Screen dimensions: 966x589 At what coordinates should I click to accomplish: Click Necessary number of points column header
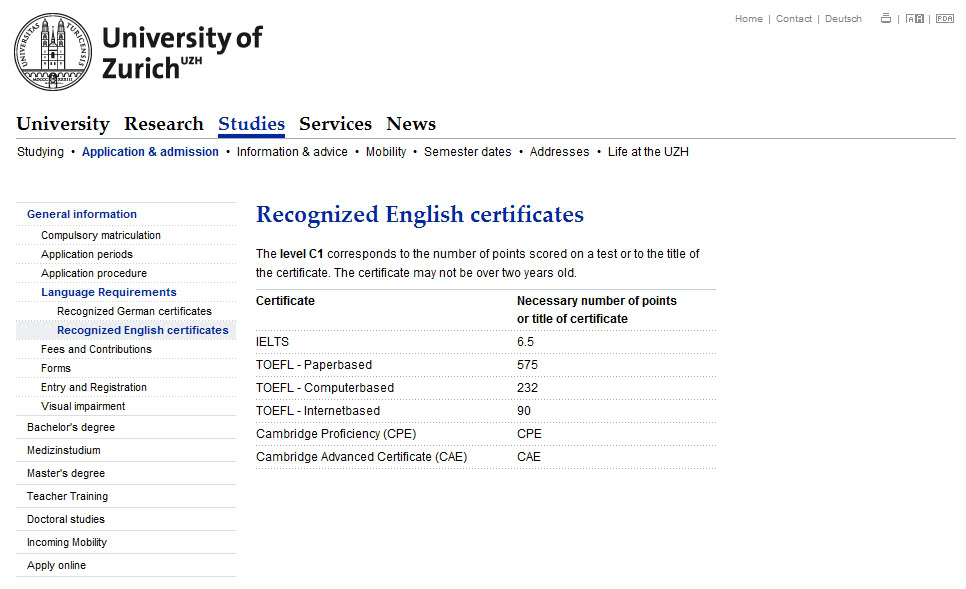pos(596,309)
